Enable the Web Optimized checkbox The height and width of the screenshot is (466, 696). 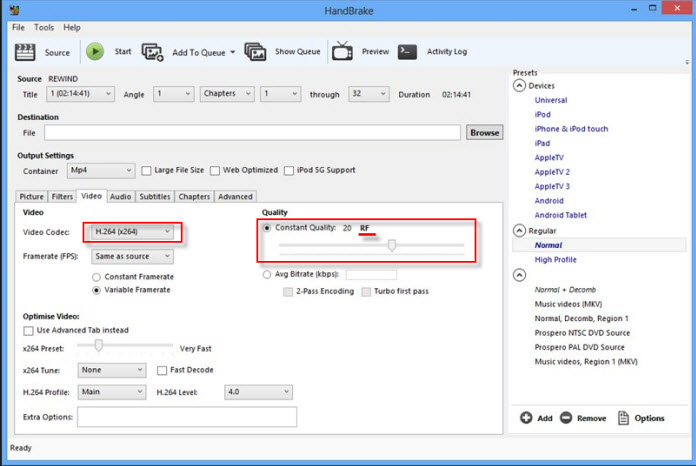click(215, 171)
